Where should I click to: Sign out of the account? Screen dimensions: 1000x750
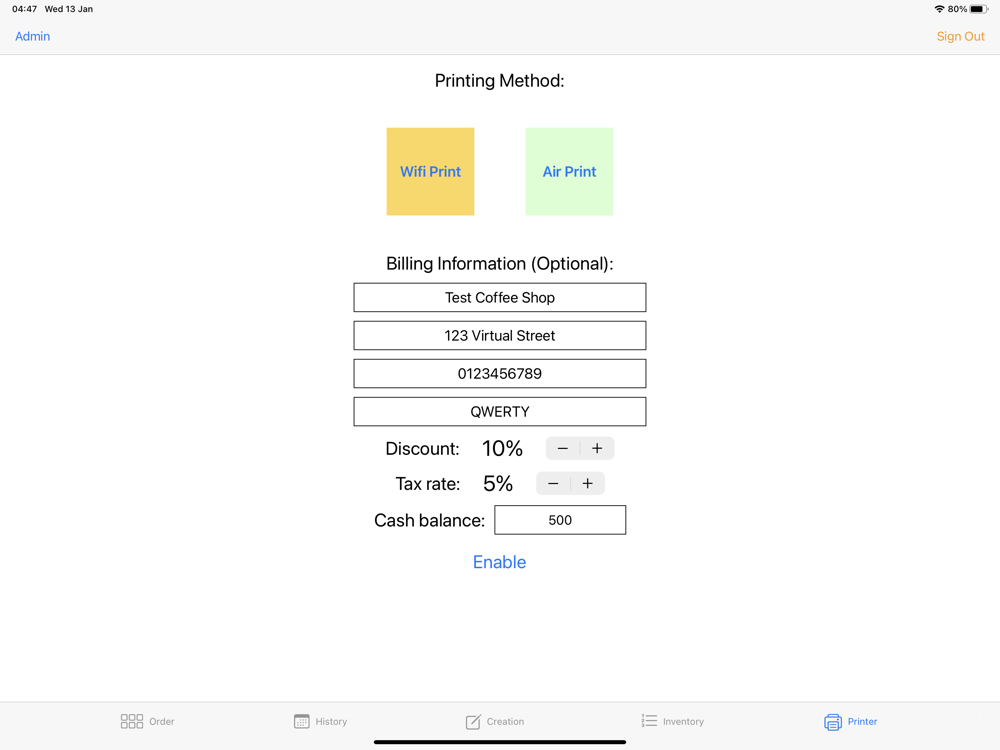coord(960,36)
